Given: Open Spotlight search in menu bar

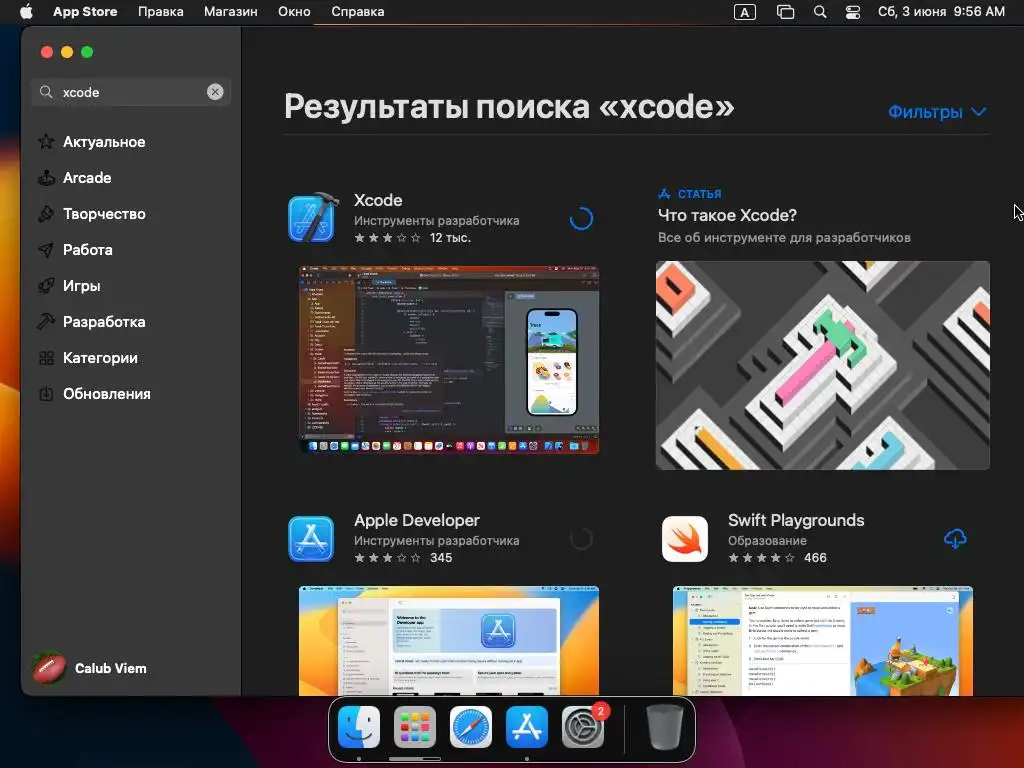Looking at the screenshot, I should pyautogui.click(x=820, y=12).
